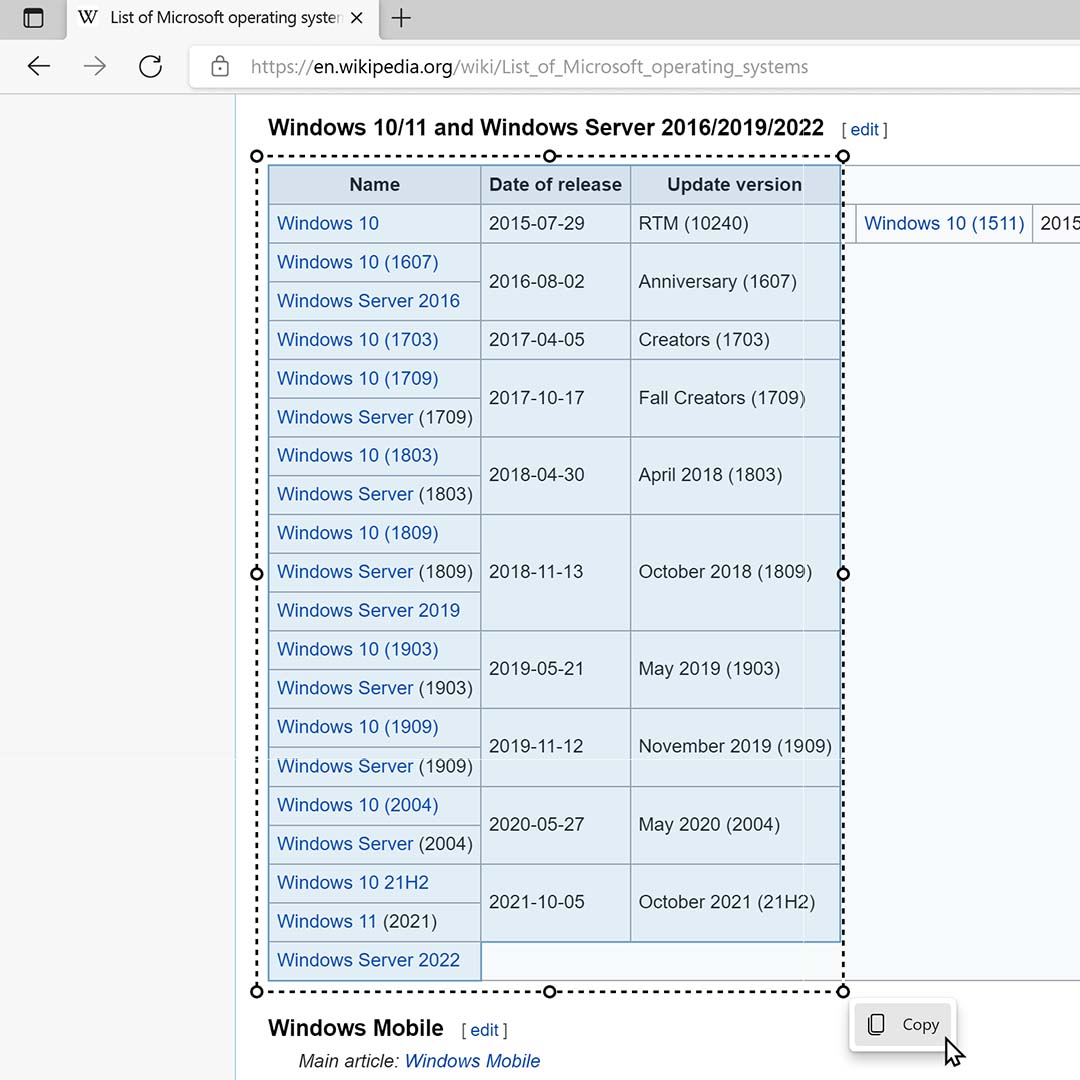Click the forward arrow button

(94, 66)
